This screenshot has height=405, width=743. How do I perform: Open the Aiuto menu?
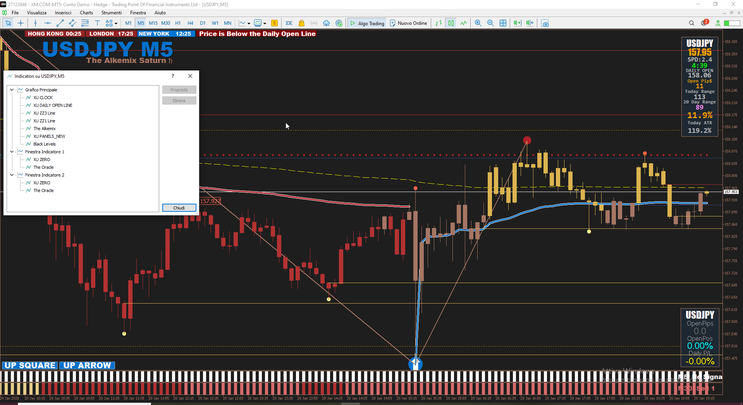point(160,13)
